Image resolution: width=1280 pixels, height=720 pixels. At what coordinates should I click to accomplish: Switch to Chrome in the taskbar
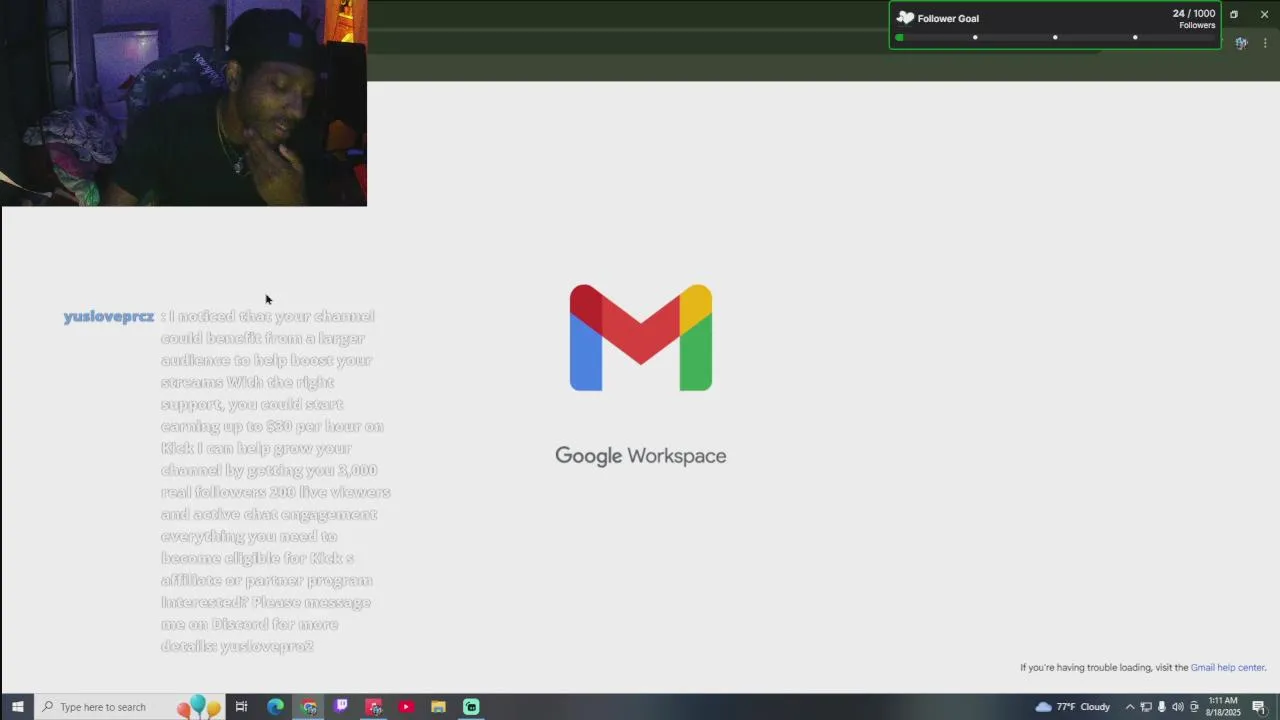[309, 707]
